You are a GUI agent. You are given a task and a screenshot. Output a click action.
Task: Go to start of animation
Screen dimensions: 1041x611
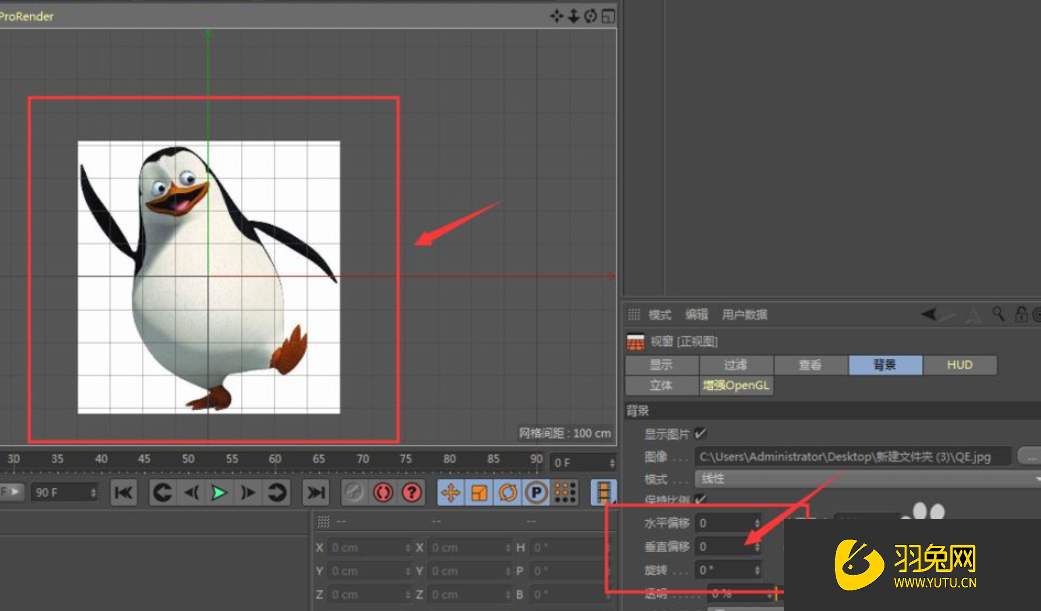point(123,492)
